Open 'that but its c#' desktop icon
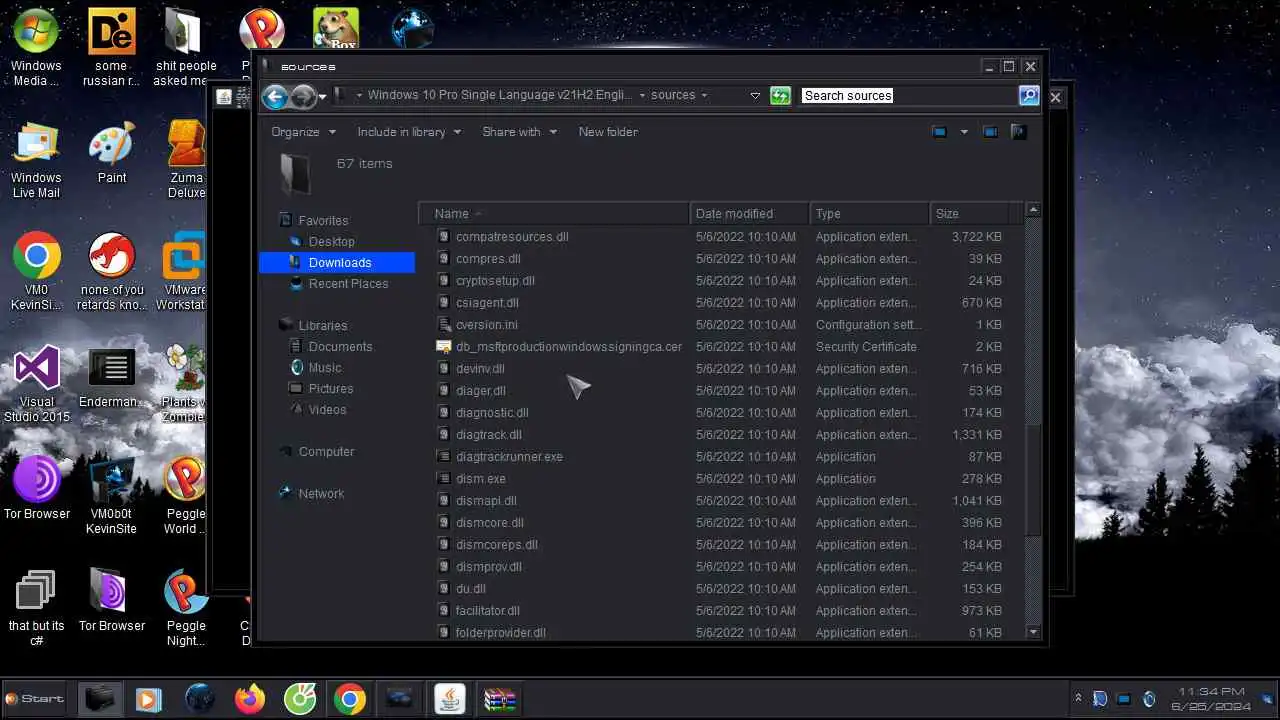 pos(36,608)
